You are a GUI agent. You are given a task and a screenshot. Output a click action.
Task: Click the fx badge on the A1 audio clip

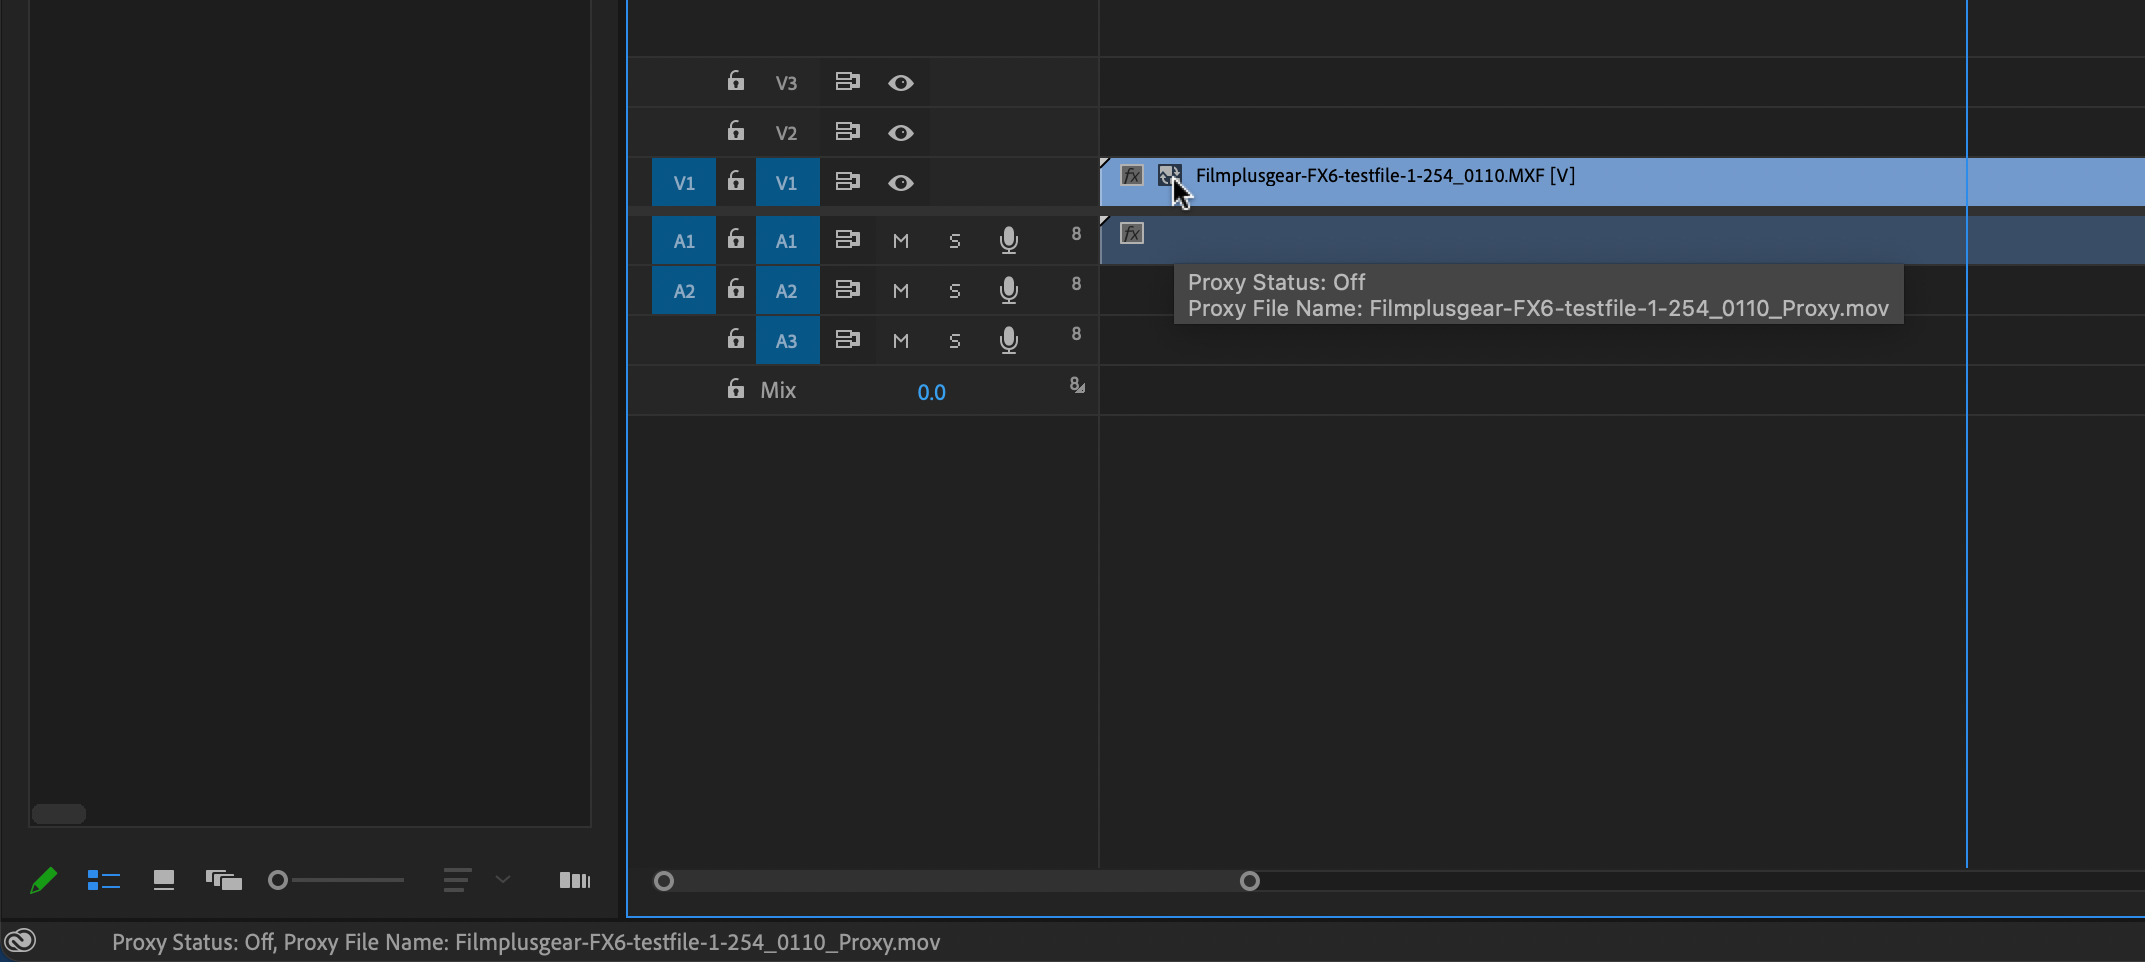point(1131,233)
